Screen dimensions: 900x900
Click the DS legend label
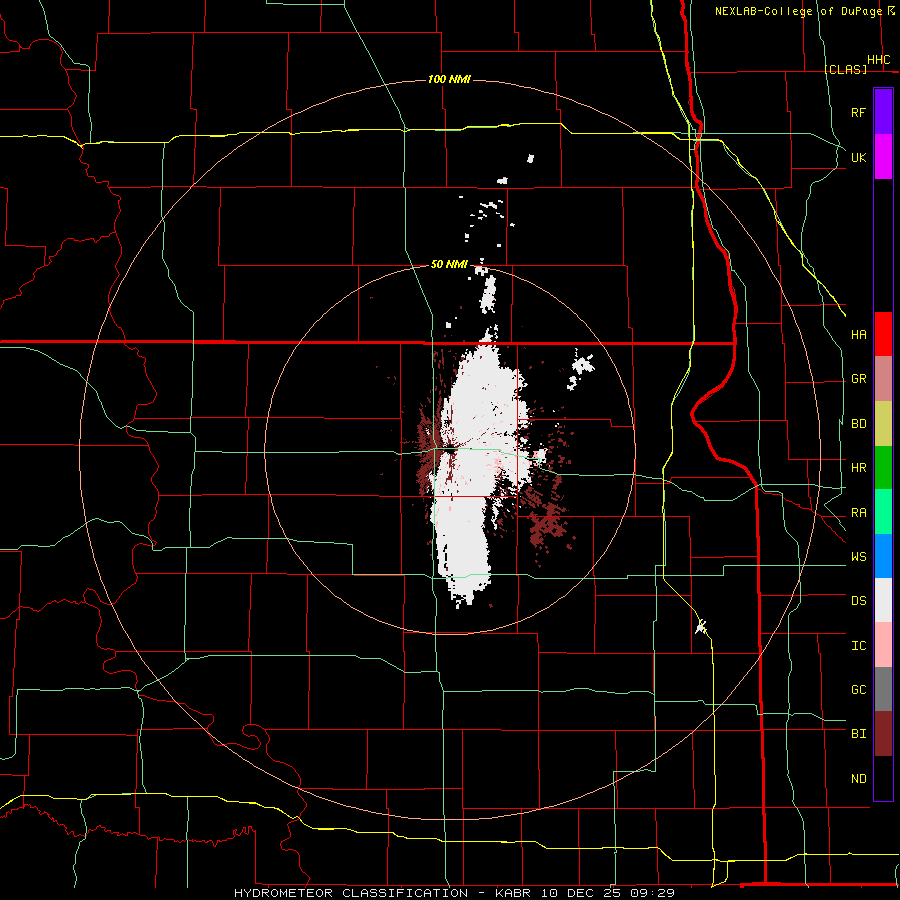click(x=859, y=601)
